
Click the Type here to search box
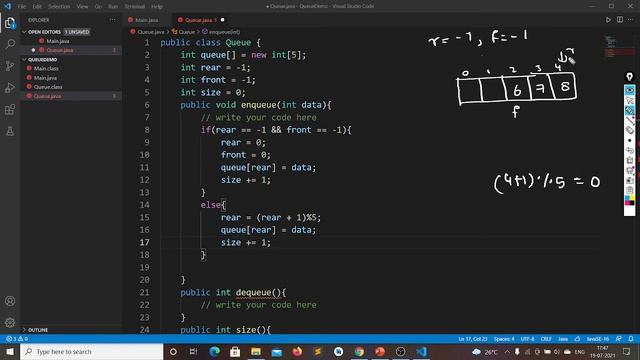coord(92,351)
